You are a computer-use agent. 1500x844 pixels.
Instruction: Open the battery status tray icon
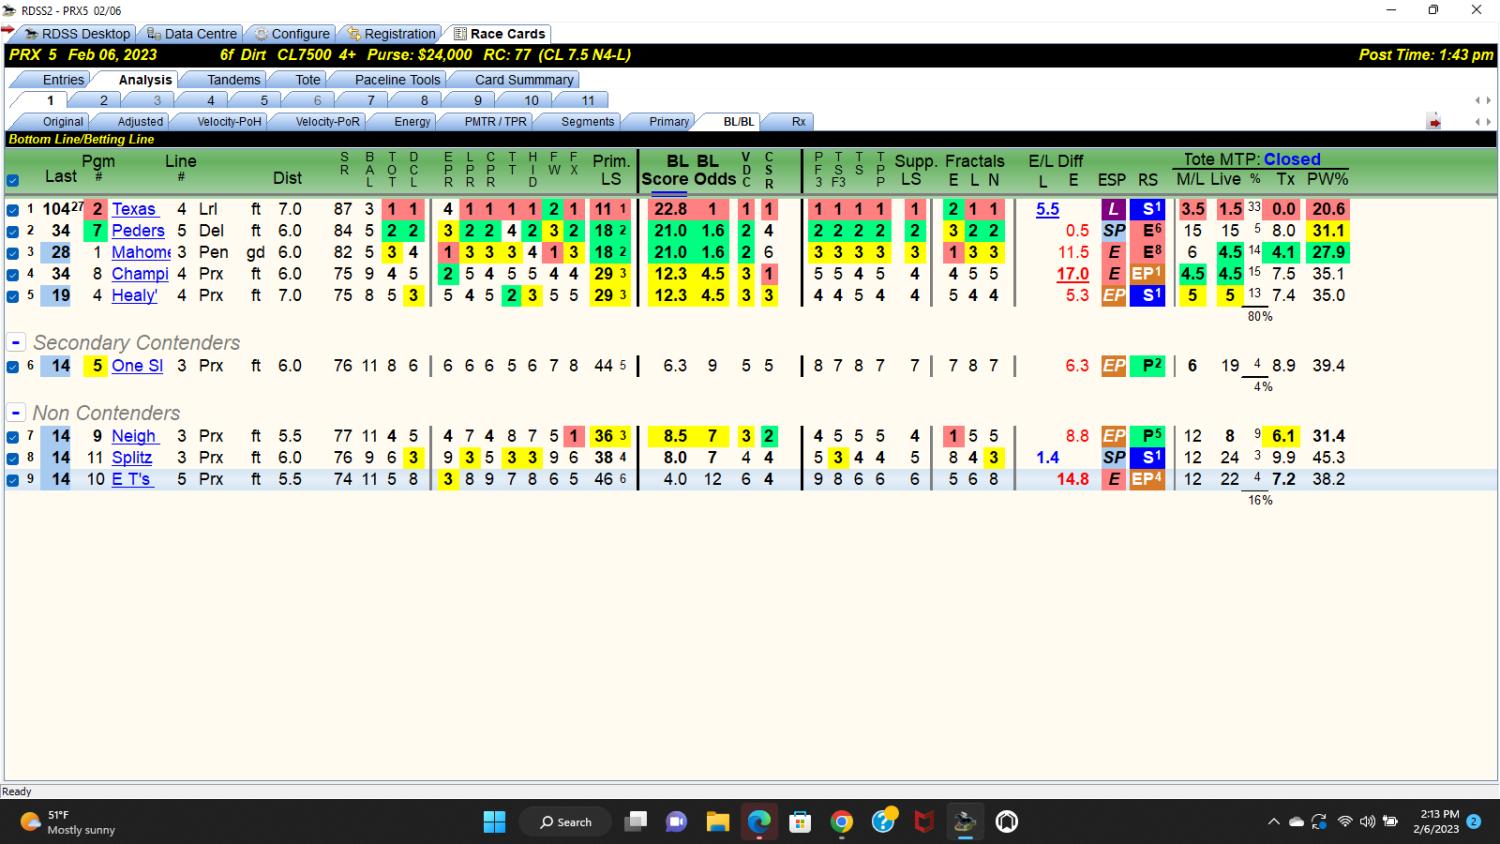(1390, 822)
